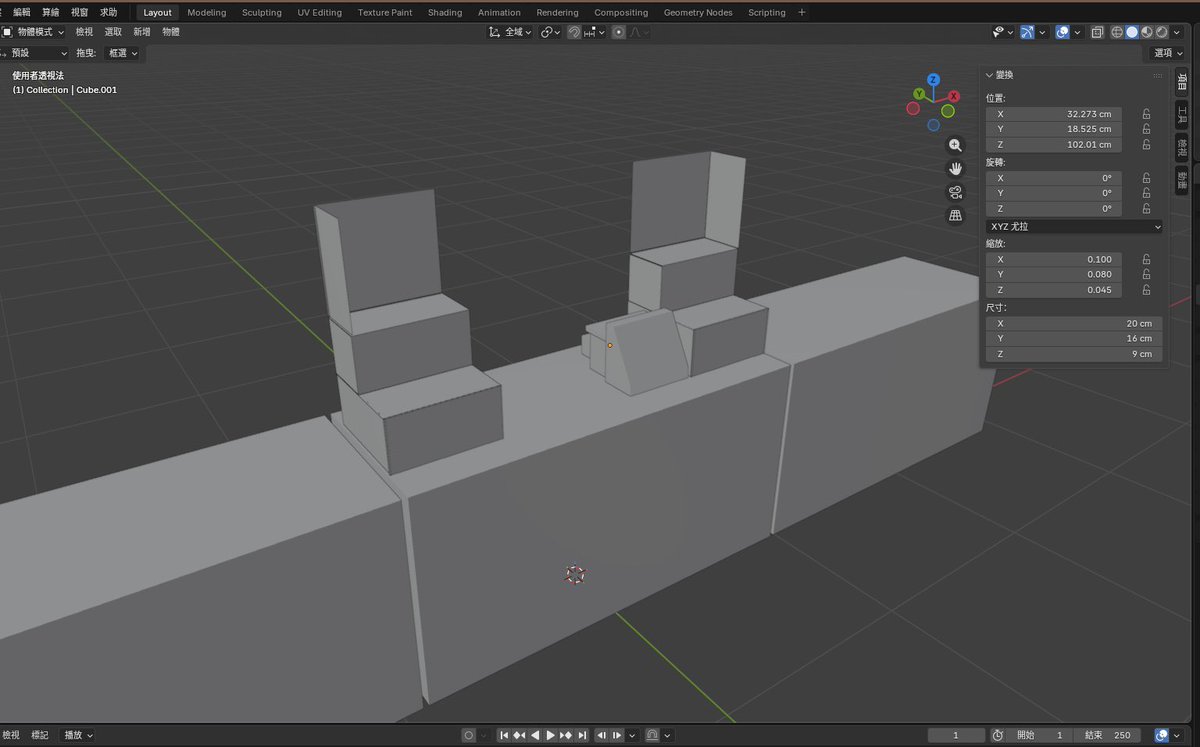This screenshot has width=1200, height=747.
Task: Click the zoom magnifier icon in the viewport
Action: tap(955, 146)
